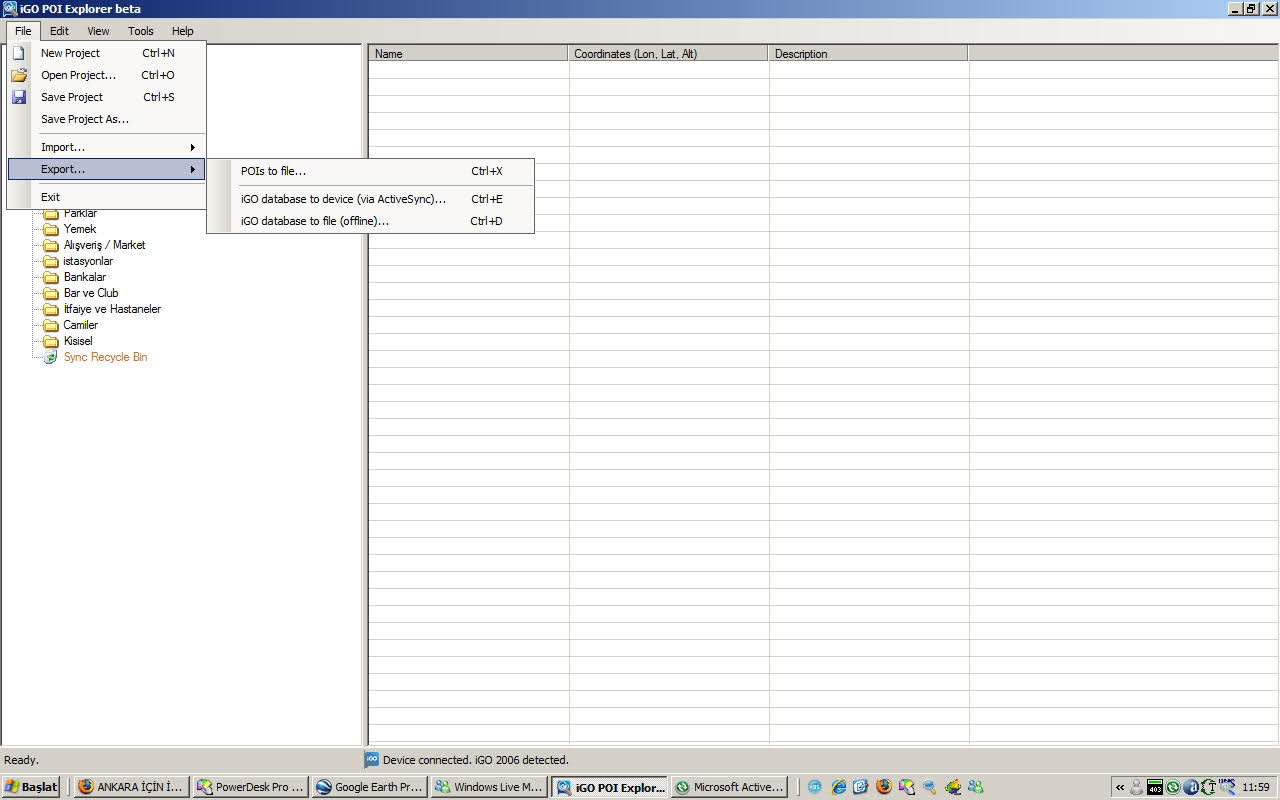Select the İtfaiye ve Hastaneler folder
The height and width of the screenshot is (800, 1280).
click(112, 309)
